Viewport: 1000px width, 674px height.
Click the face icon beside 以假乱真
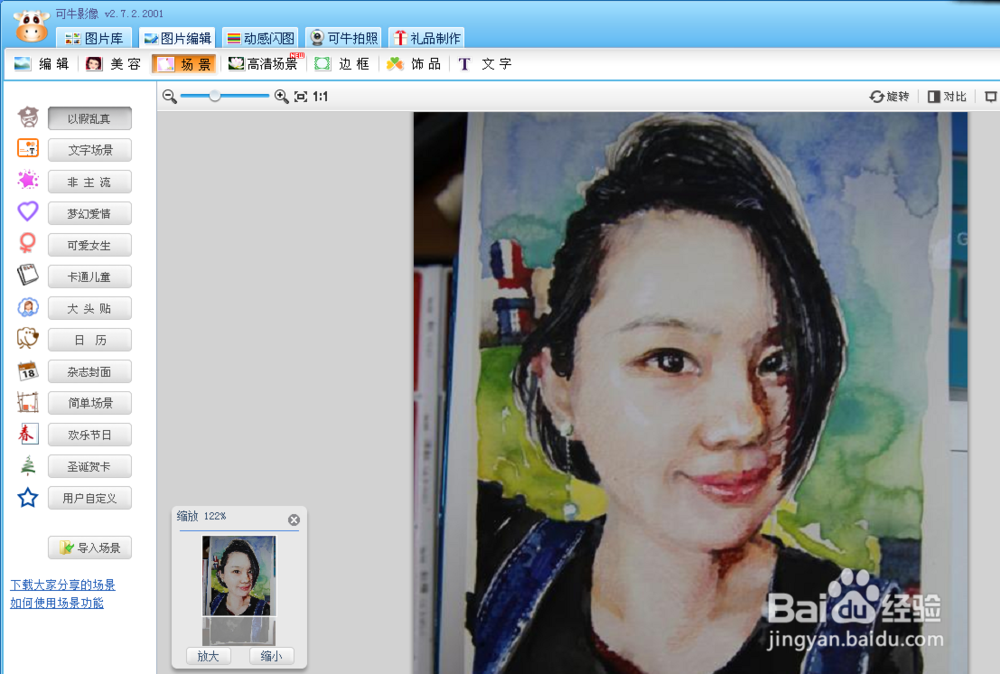pyautogui.click(x=28, y=117)
